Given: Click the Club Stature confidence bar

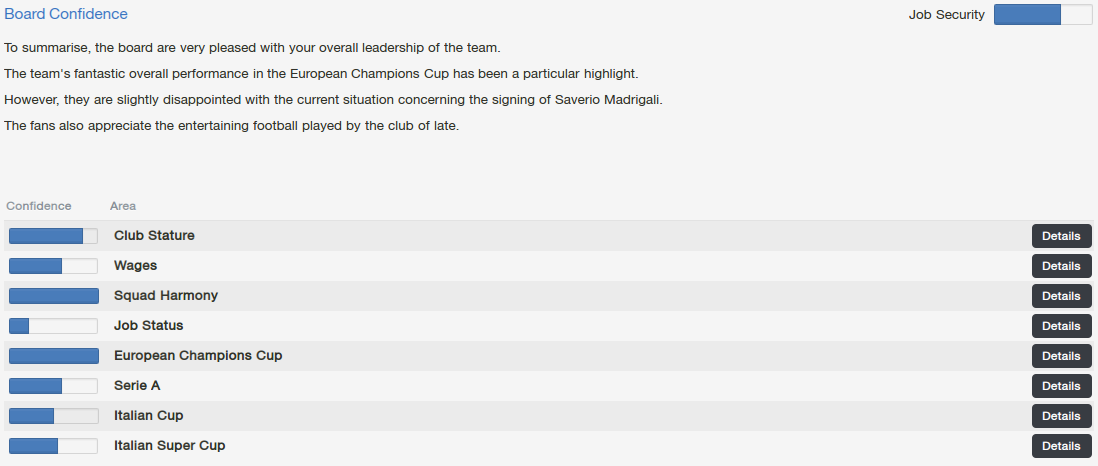Looking at the screenshot, I should [53, 236].
